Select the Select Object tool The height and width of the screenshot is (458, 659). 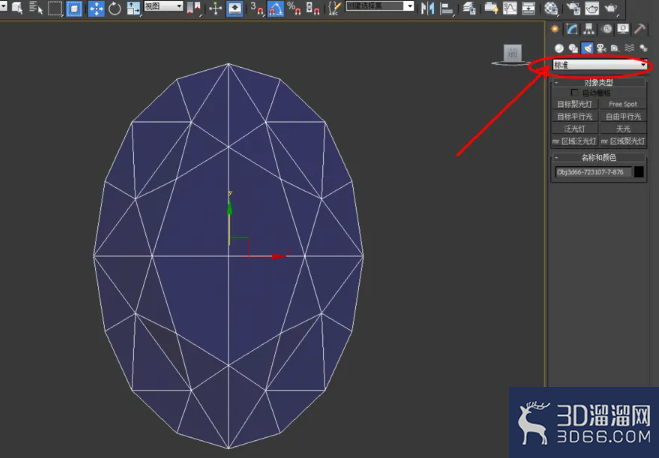(17, 8)
